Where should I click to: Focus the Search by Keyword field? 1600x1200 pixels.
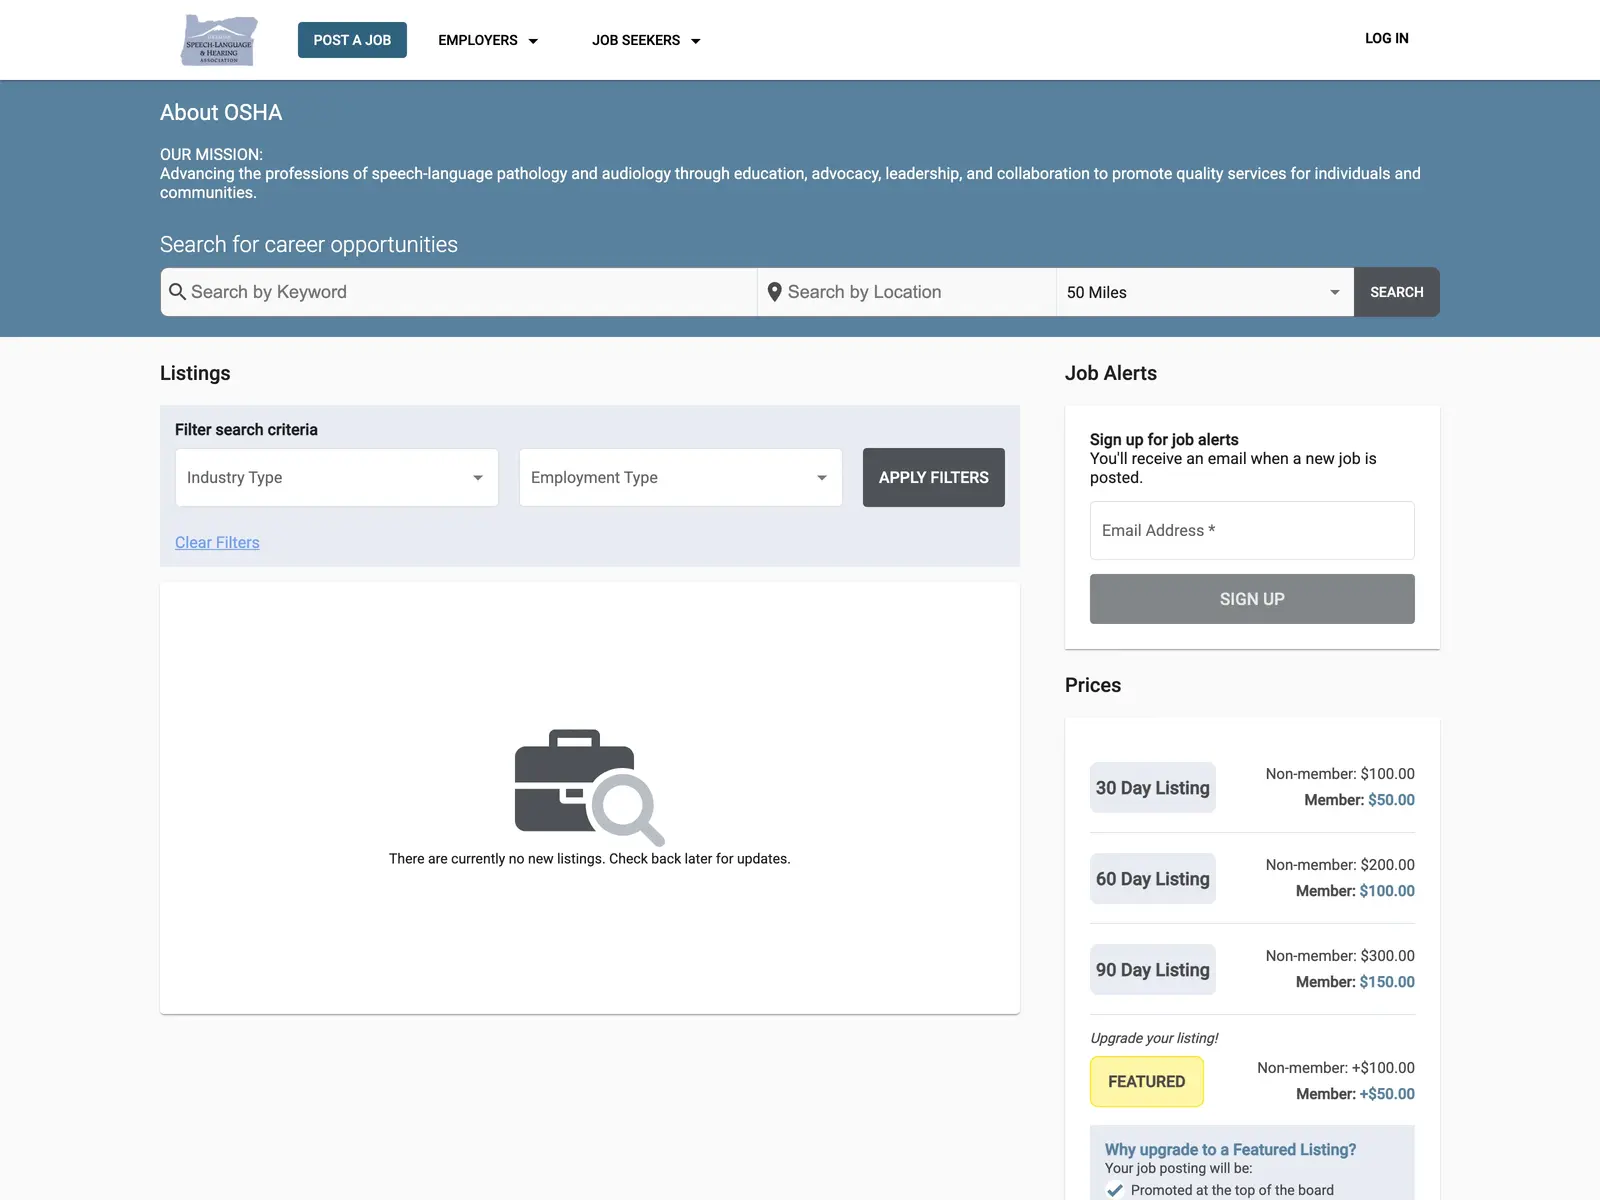[x=459, y=292]
